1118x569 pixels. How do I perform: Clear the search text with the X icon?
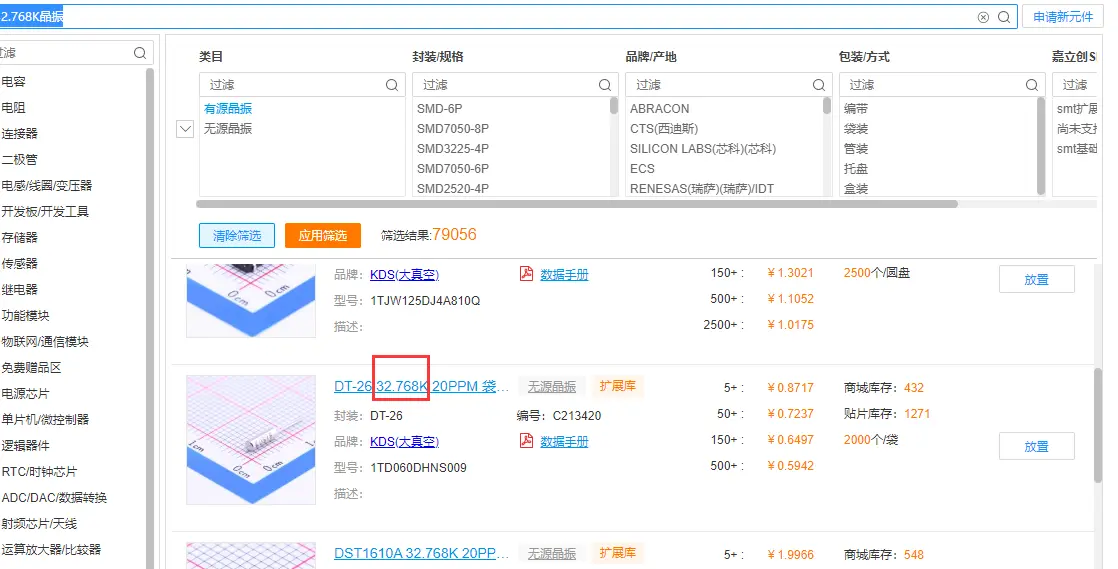(983, 17)
